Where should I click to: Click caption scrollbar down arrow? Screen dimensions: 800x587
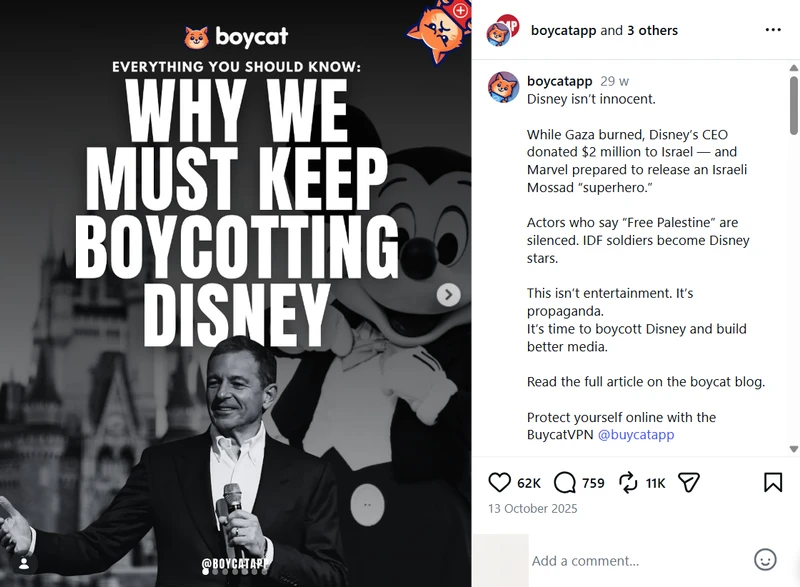tap(793, 449)
